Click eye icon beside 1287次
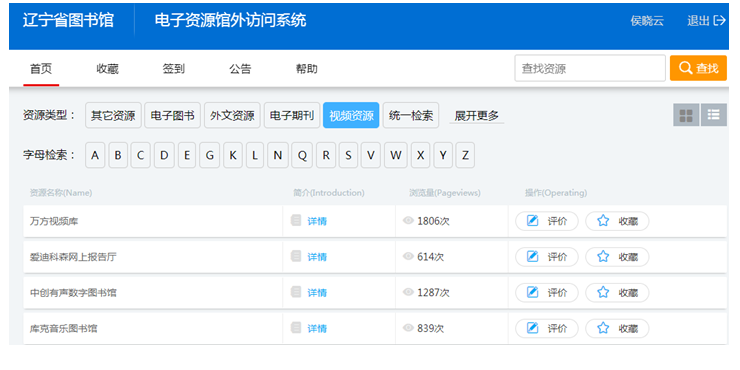The height and width of the screenshot is (370, 740). point(408,292)
